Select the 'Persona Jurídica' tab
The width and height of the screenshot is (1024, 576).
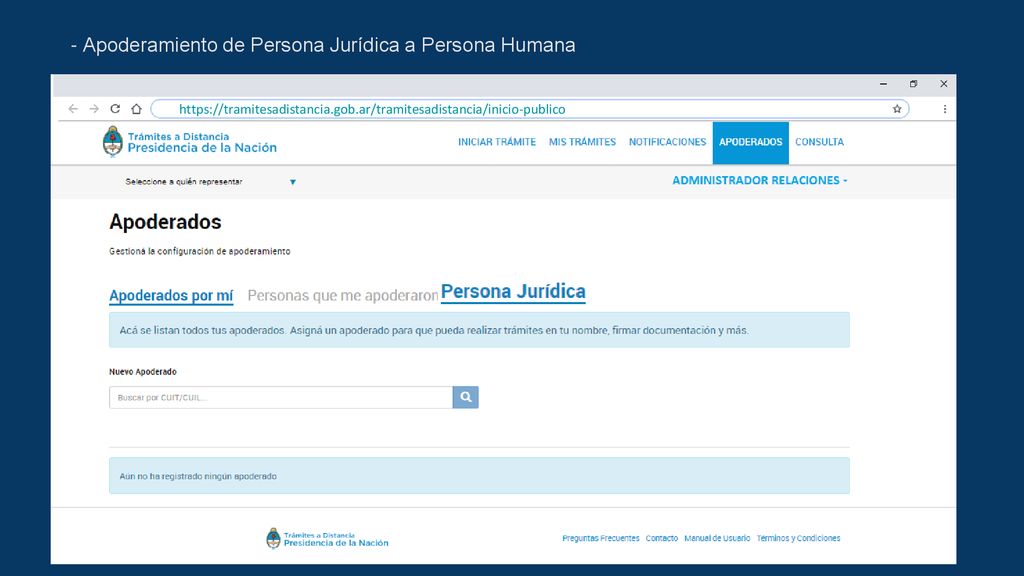(x=513, y=291)
